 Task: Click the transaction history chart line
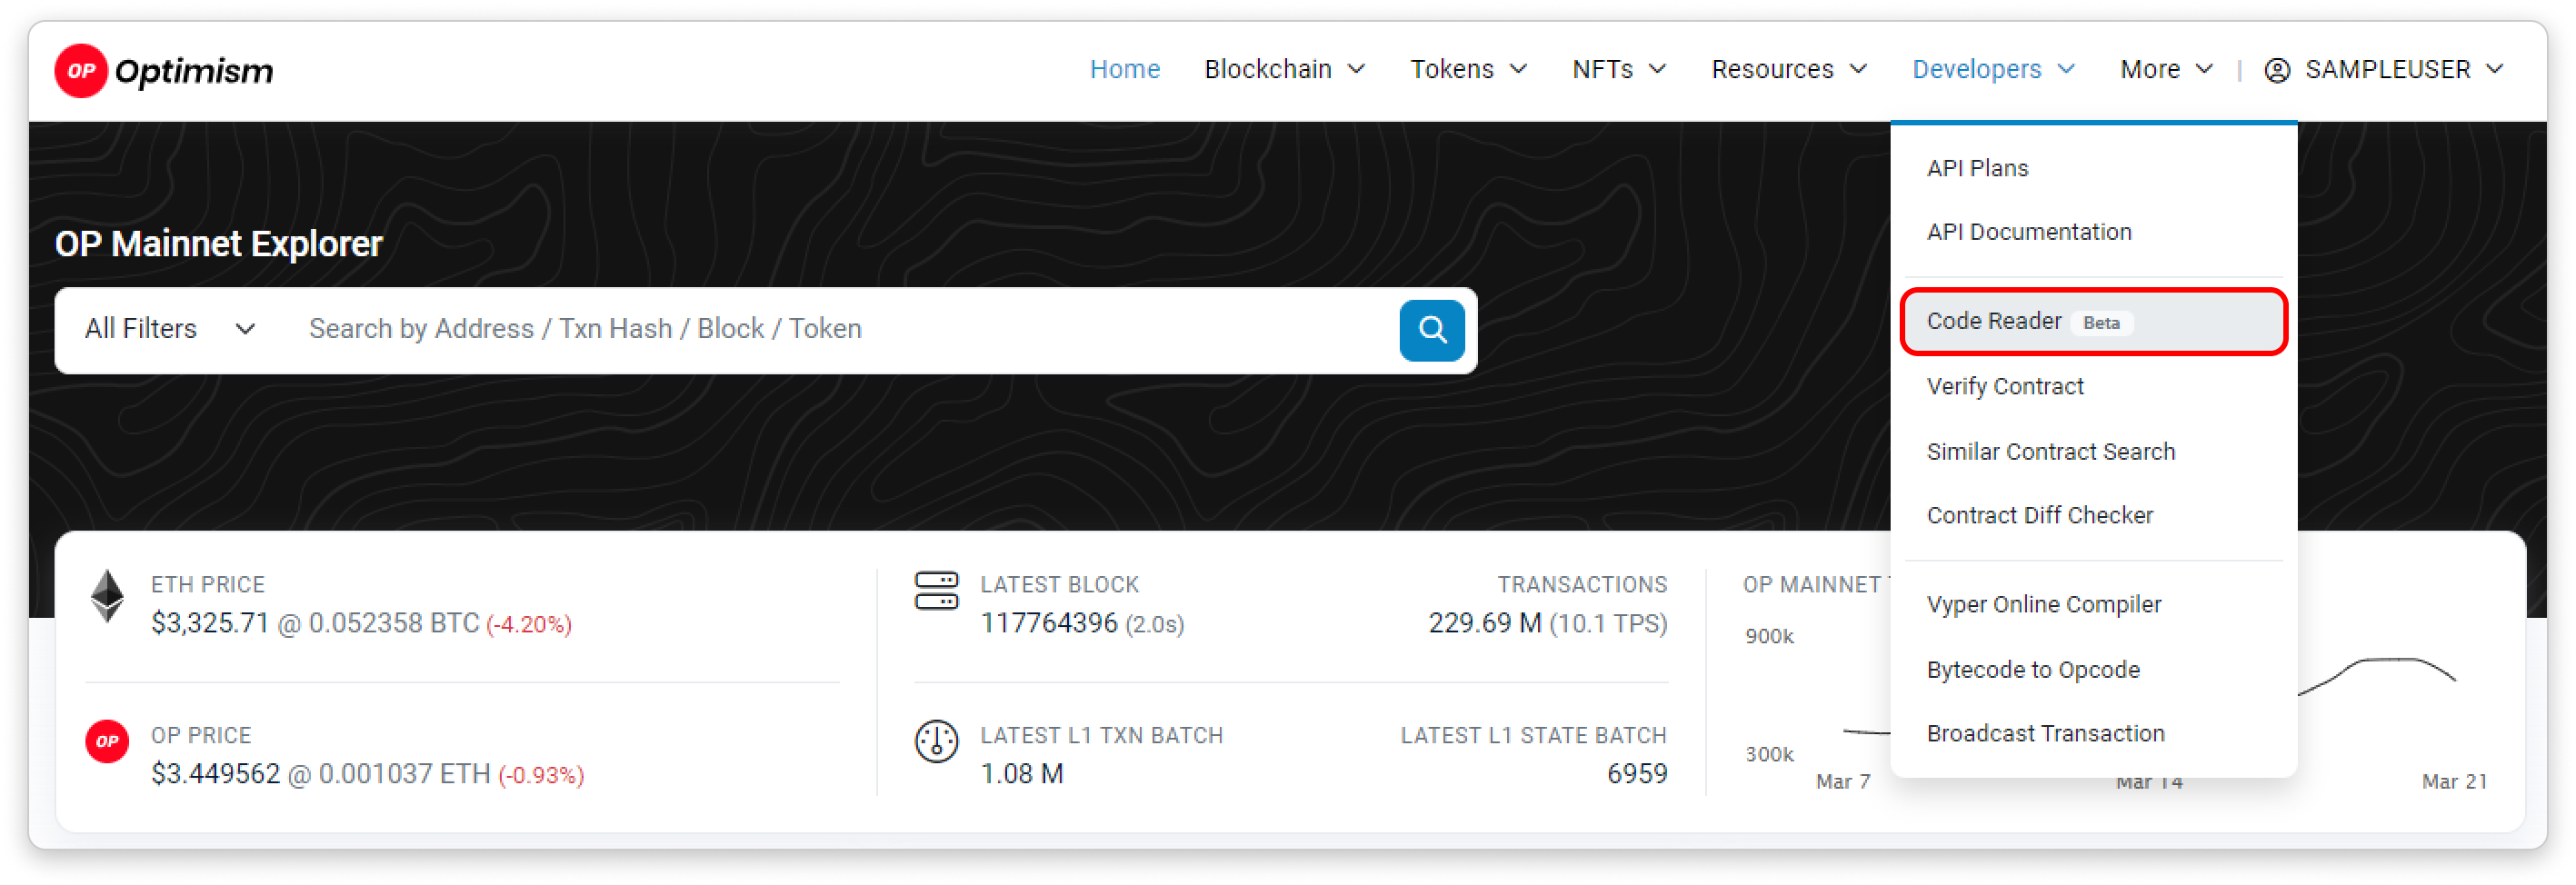click(x=2376, y=675)
